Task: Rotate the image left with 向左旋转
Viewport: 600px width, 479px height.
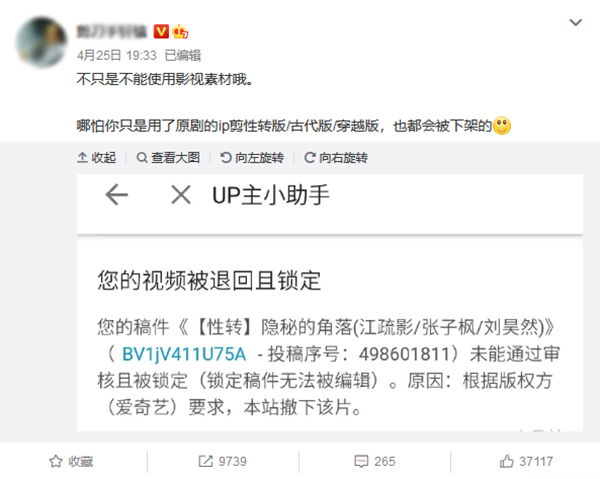Action: coord(252,158)
